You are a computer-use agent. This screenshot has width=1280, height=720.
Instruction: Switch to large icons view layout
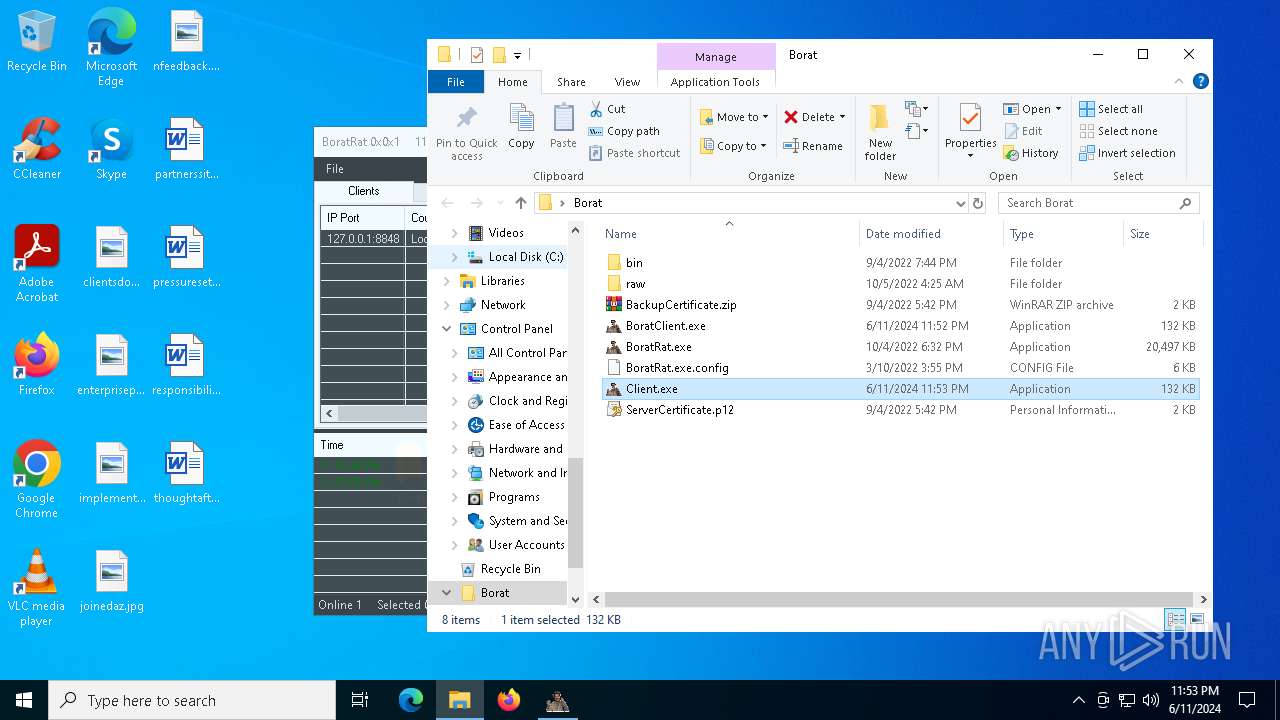tap(1197, 619)
